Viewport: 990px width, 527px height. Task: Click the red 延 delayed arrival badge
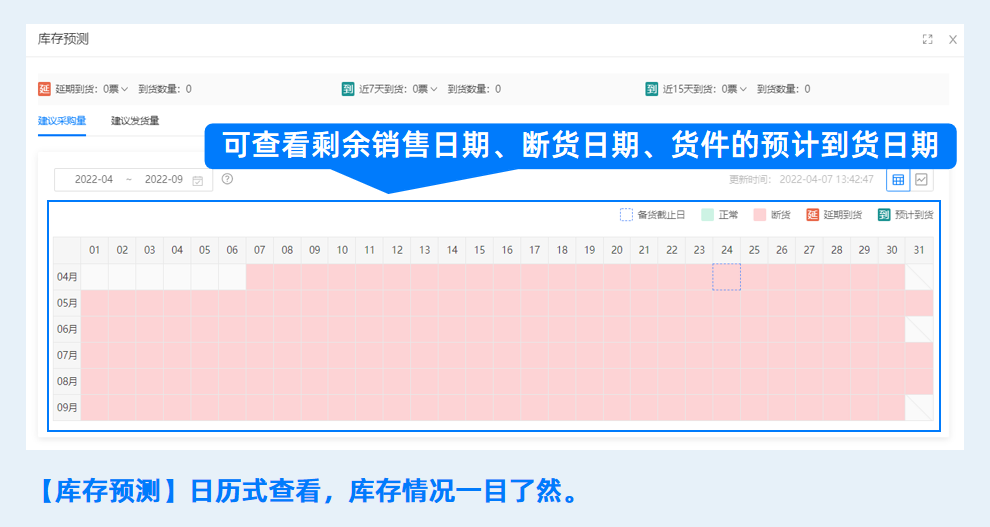[44, 89]
